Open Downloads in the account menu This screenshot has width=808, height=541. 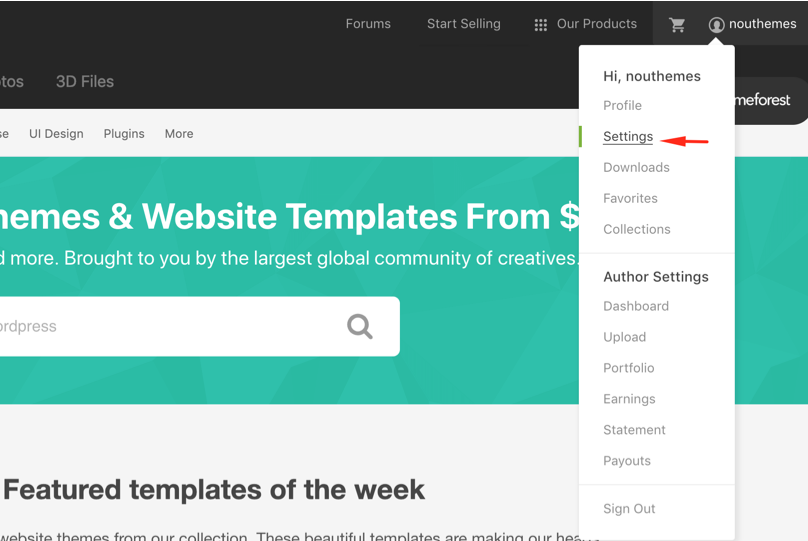point(636,167)
